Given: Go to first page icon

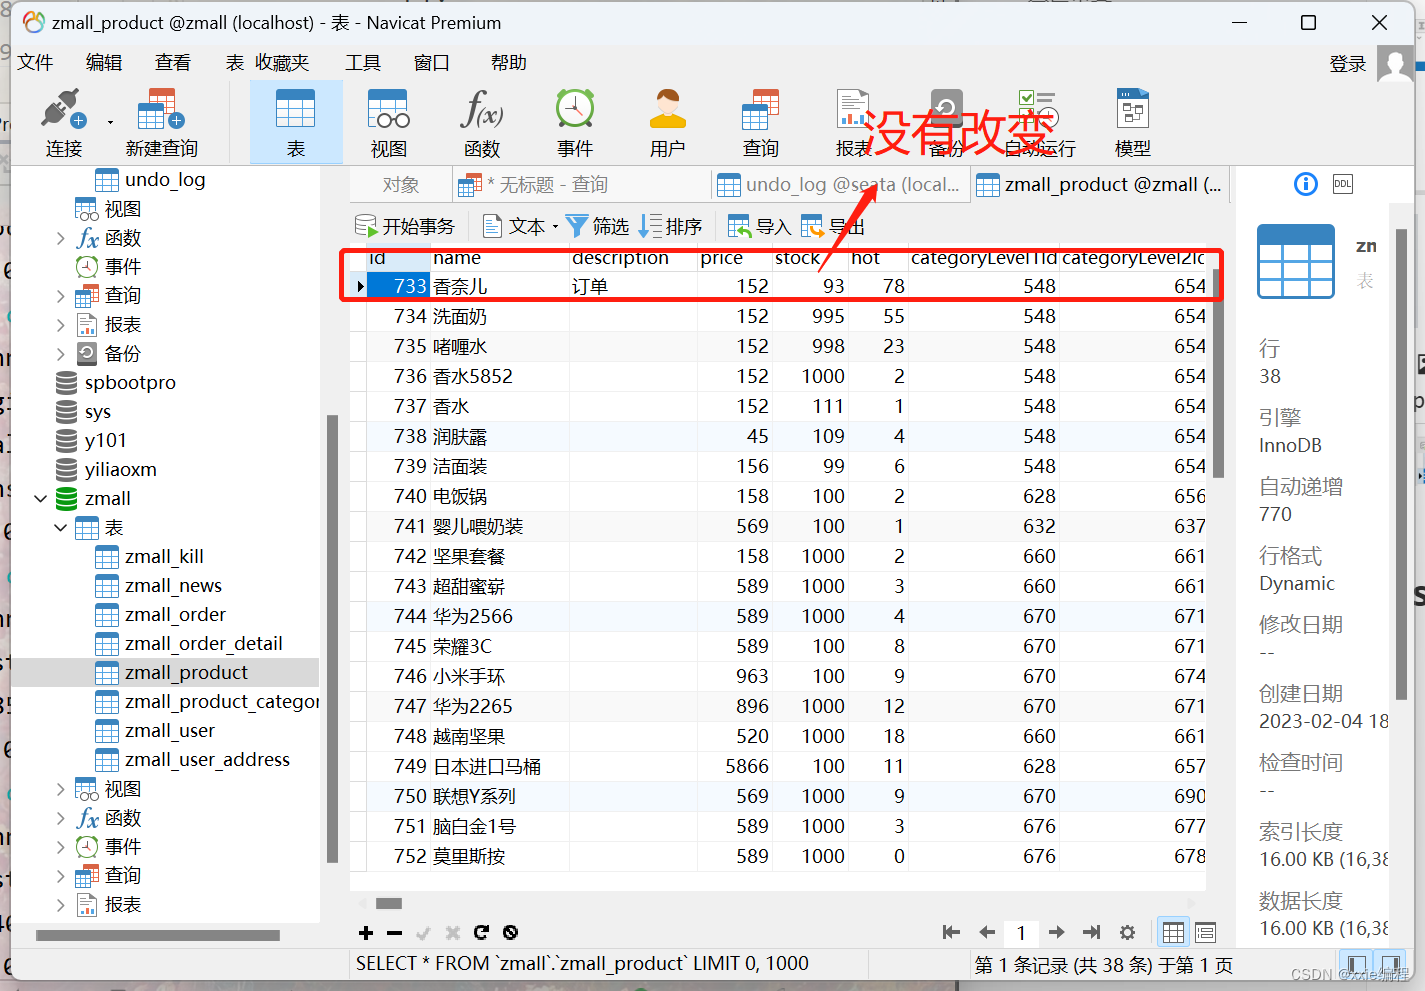Looking at the screenshot, I should click(x=951, y=933).
